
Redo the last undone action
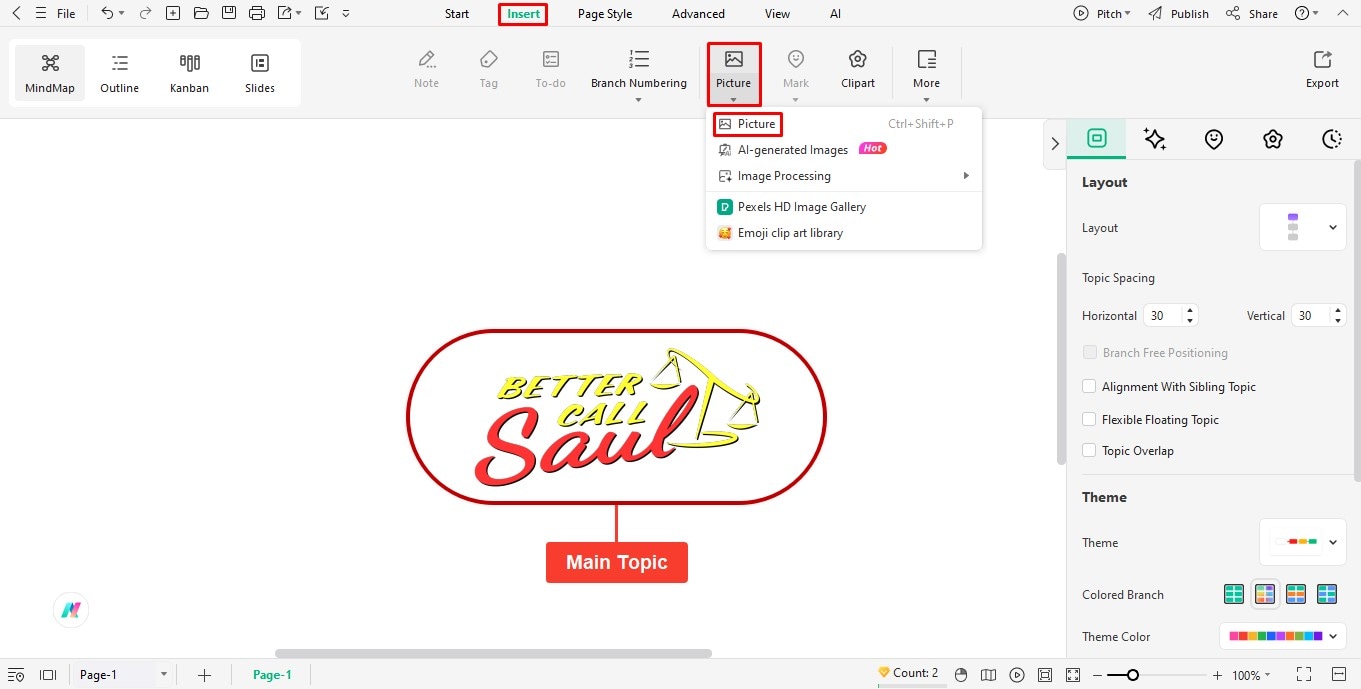(146, 14)
